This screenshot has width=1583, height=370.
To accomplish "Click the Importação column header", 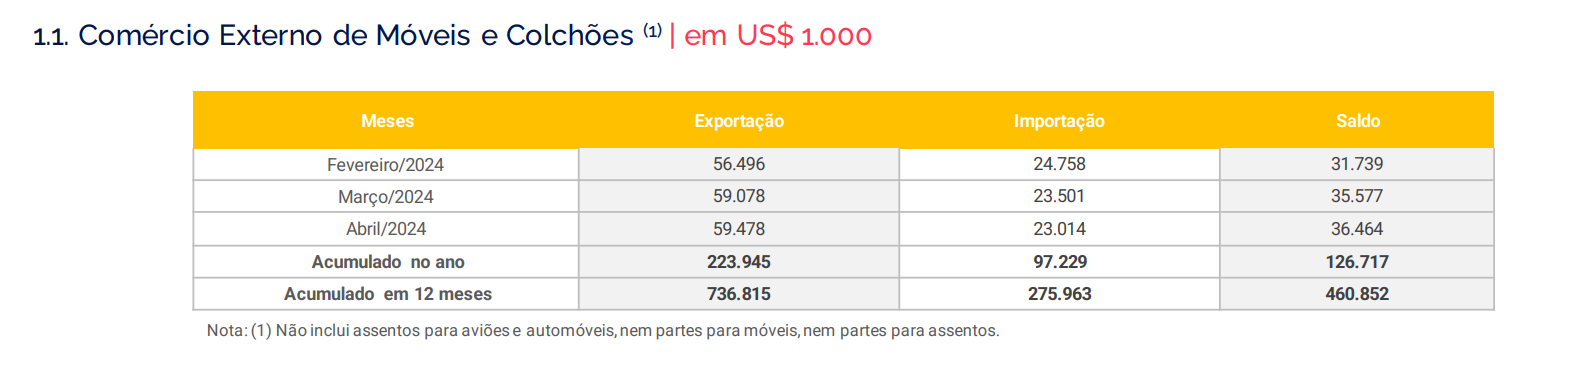I will (1059, 121).
